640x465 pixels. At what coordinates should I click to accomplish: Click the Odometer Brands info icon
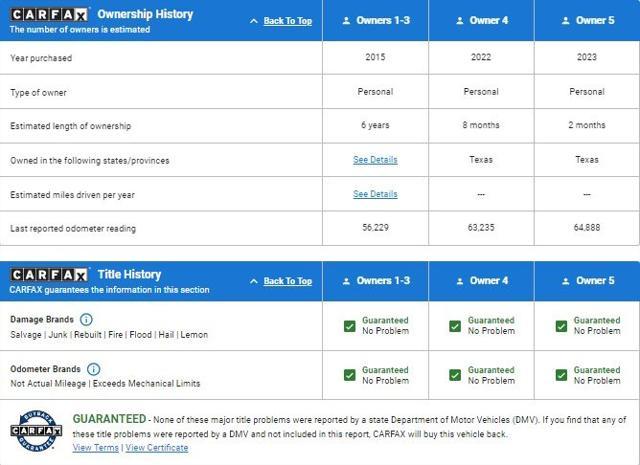click(x=94, y=369)
